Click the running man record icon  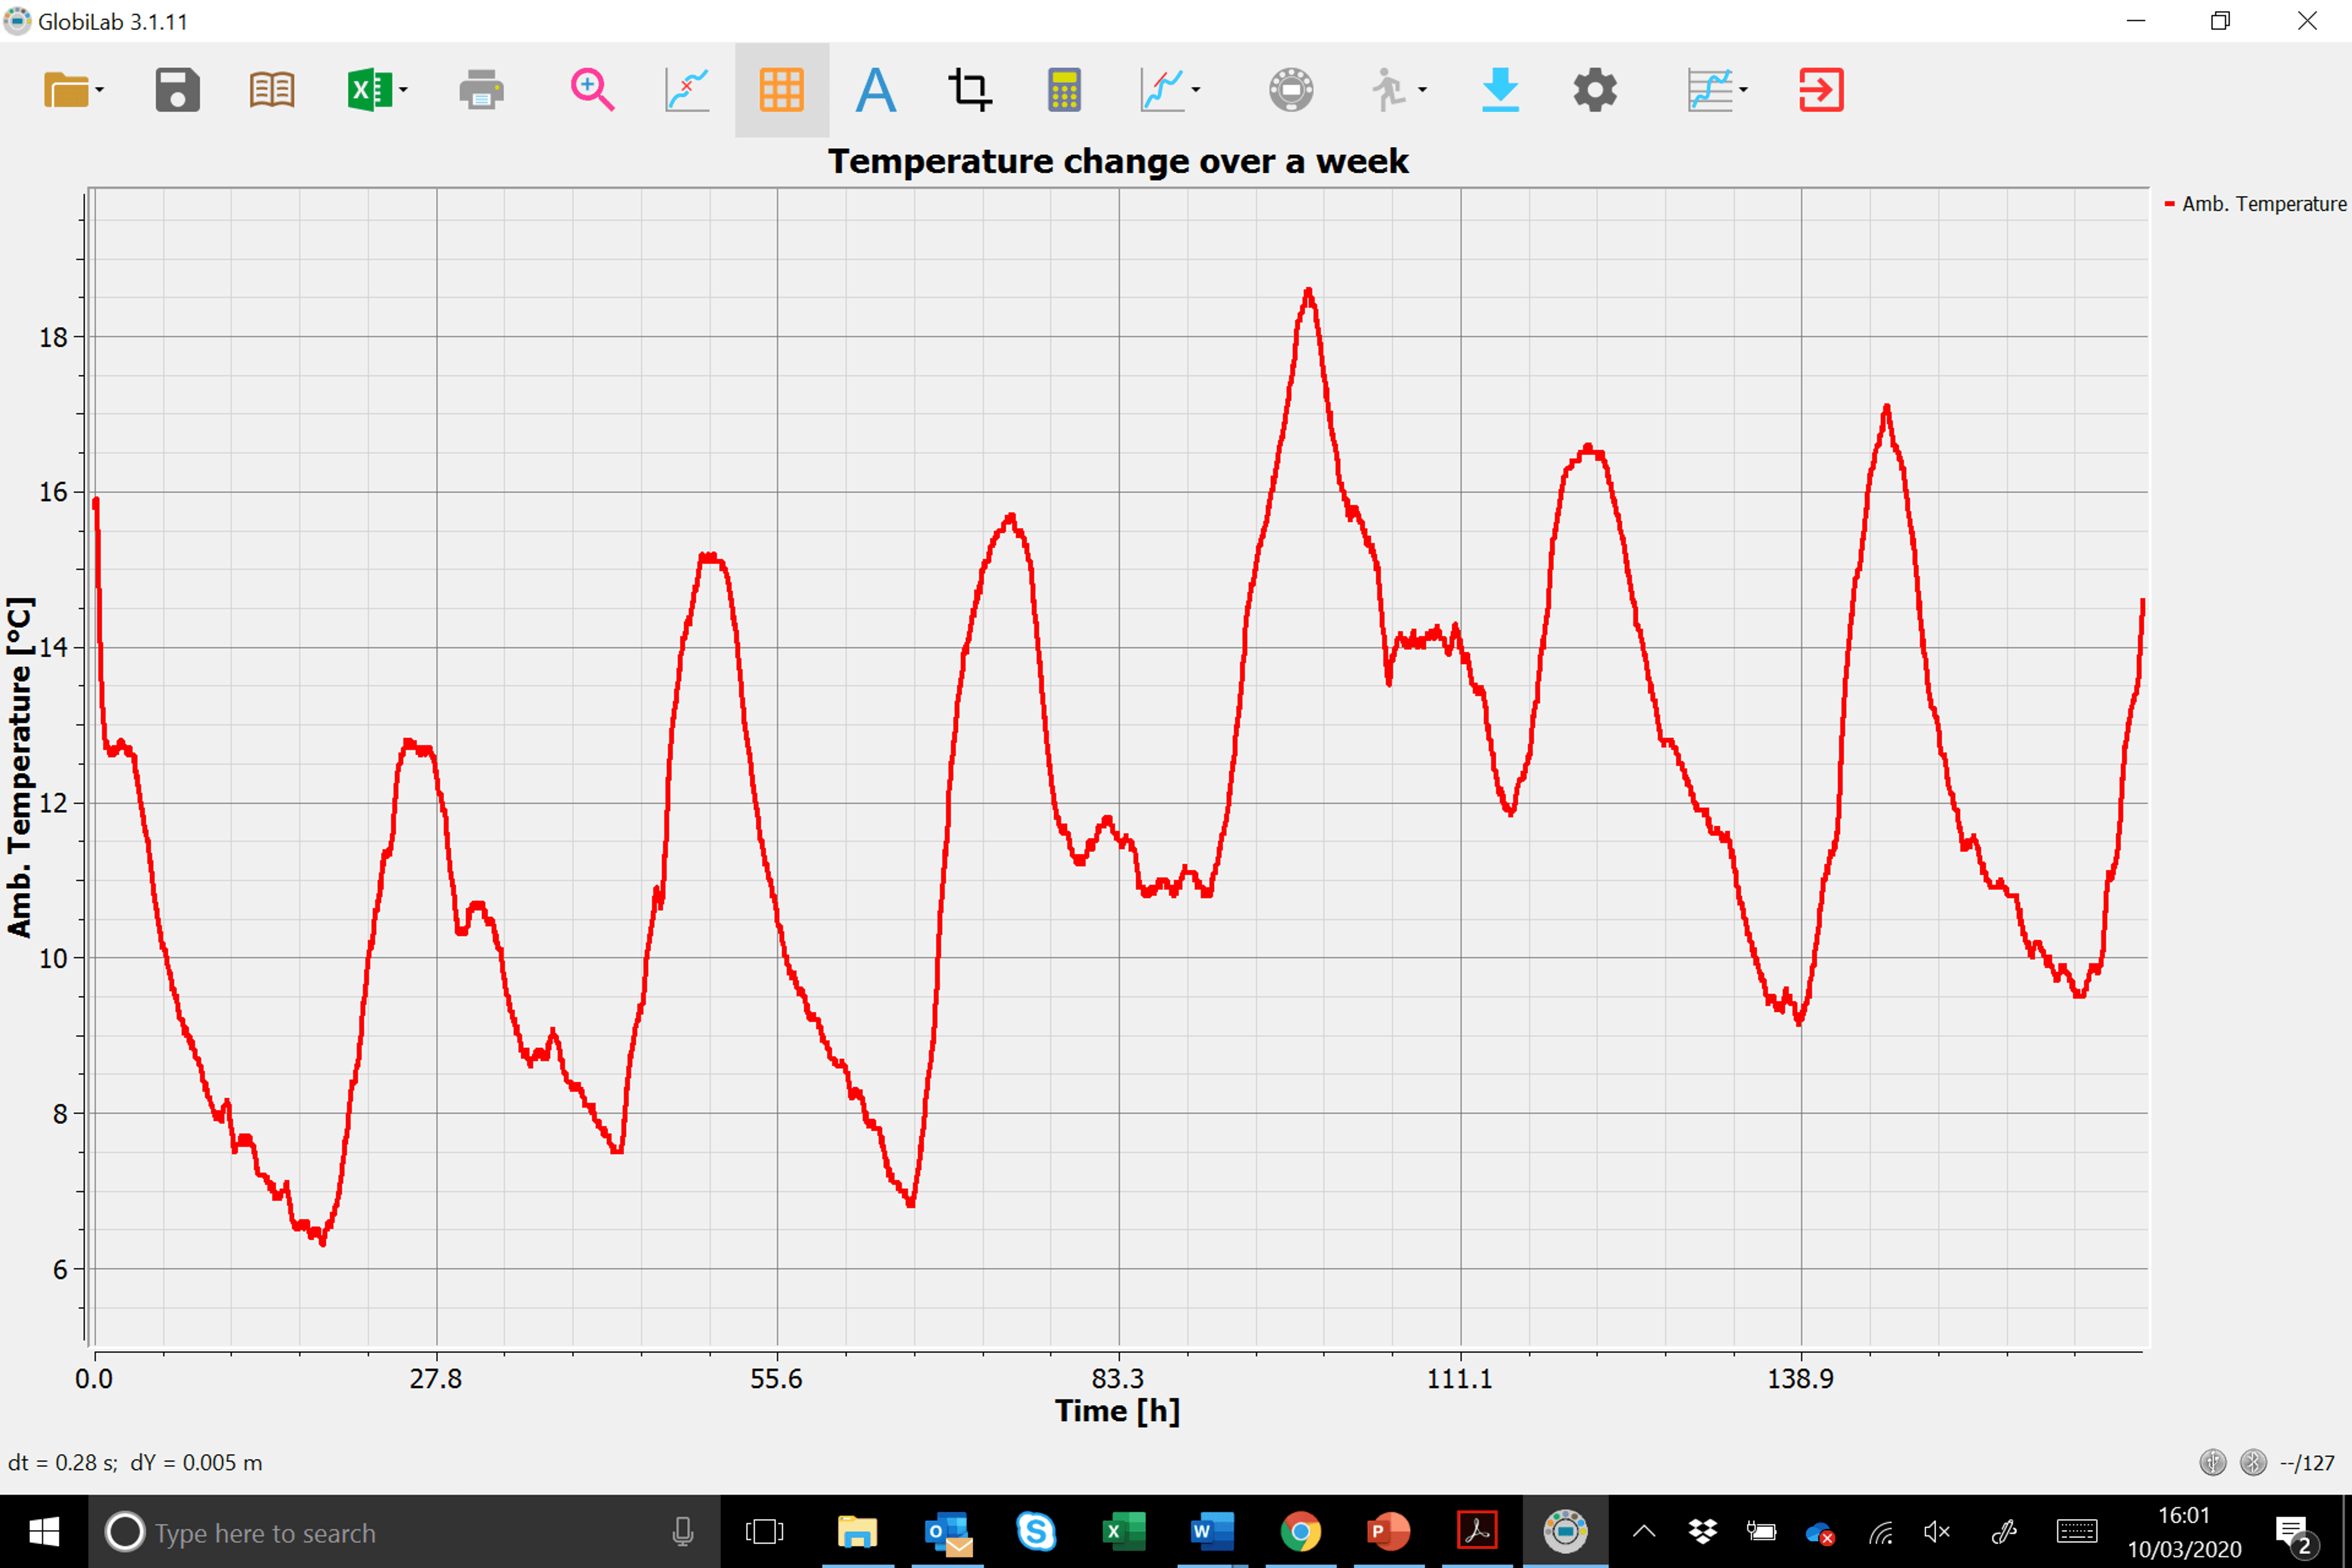pyautogui.click(x=1388, y=90)
